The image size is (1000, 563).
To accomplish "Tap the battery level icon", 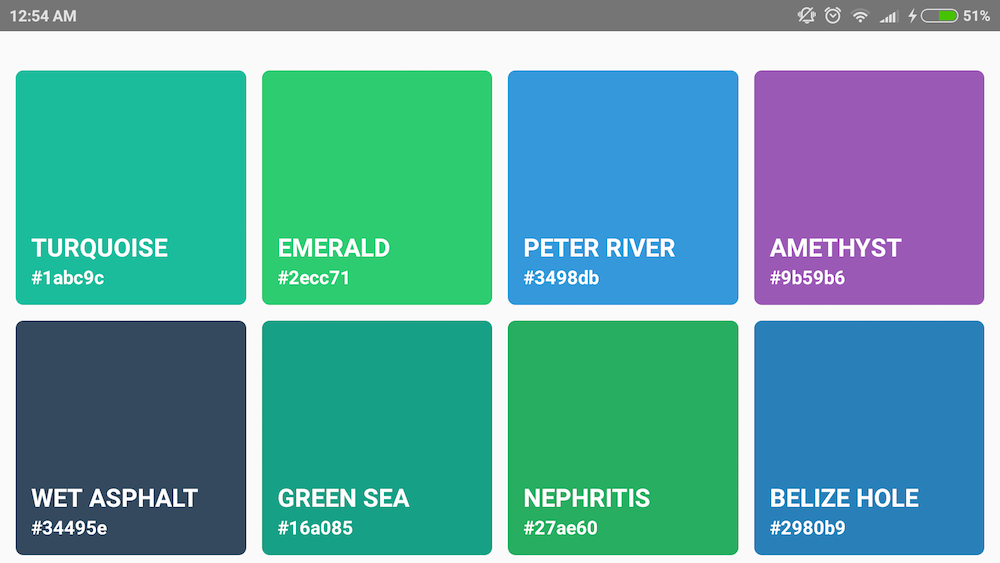I will tap(939, 16).
